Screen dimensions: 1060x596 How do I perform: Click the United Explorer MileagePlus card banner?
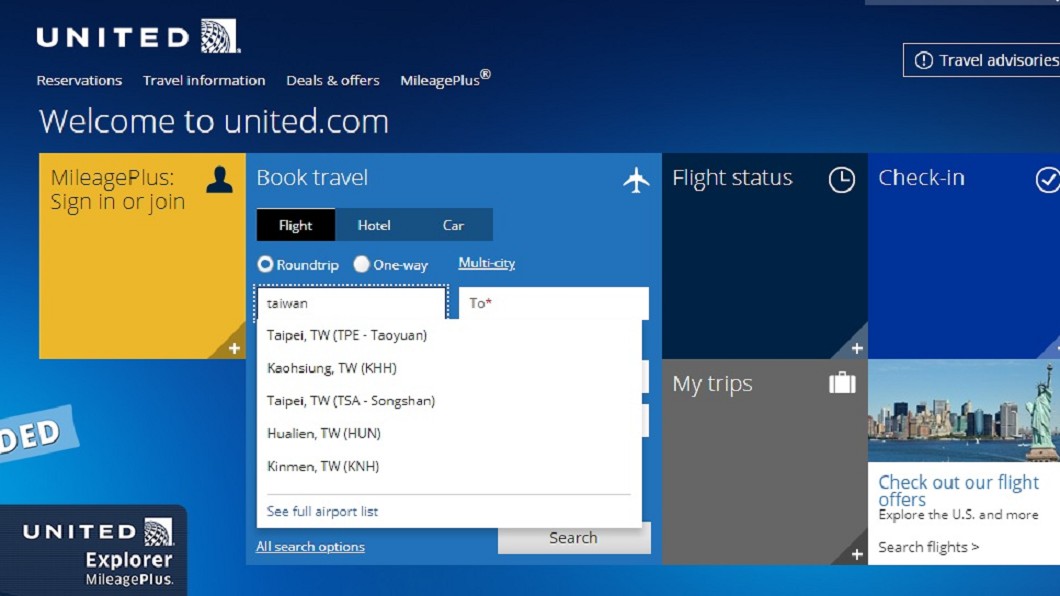[93, 549]
